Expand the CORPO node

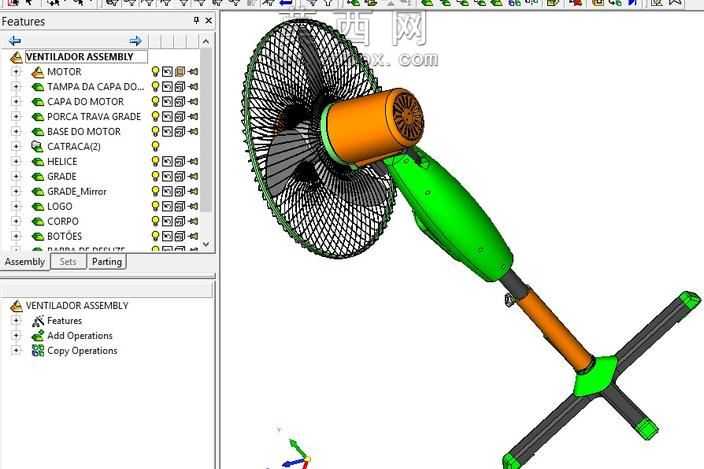click(x=16, y=221)
